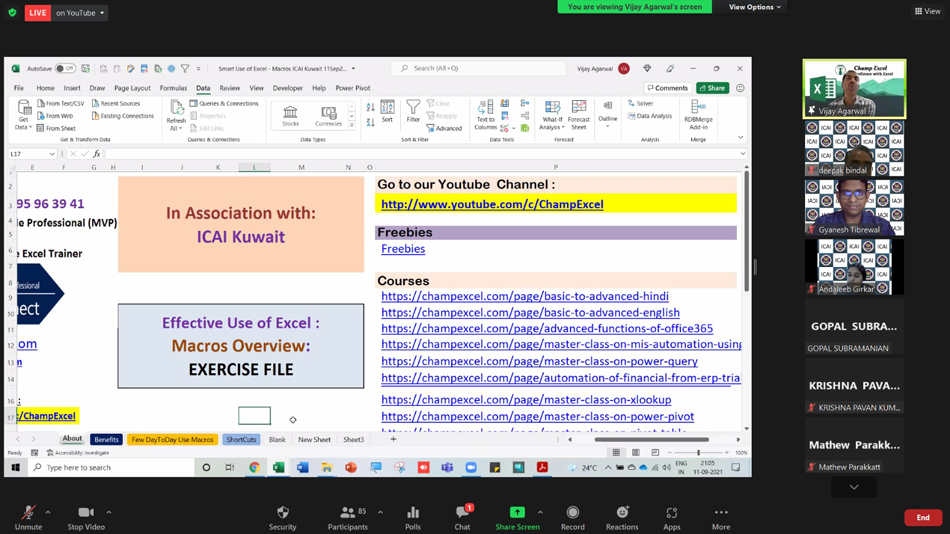
Task: Open the Power Pivot ribbon tab
Action: pos(353,88)
